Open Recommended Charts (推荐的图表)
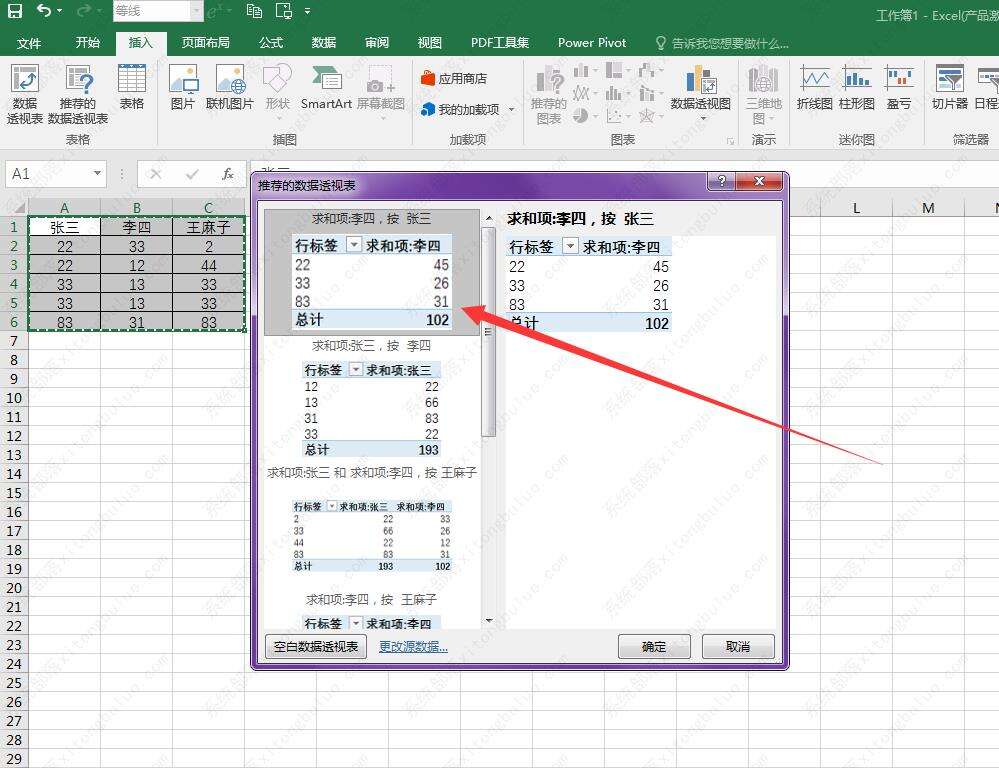999x768 pixels. pyautogui.click(x=549, y=94)
